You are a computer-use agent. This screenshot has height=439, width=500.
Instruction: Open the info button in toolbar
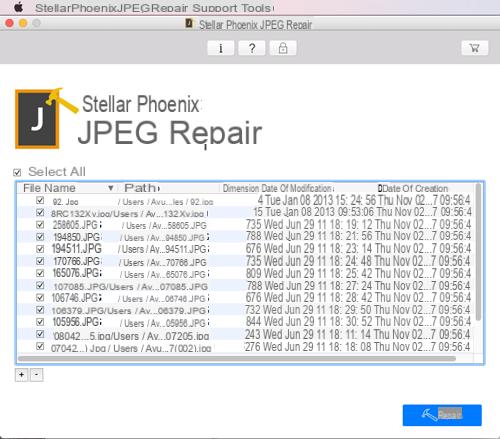tap(220, 48)
